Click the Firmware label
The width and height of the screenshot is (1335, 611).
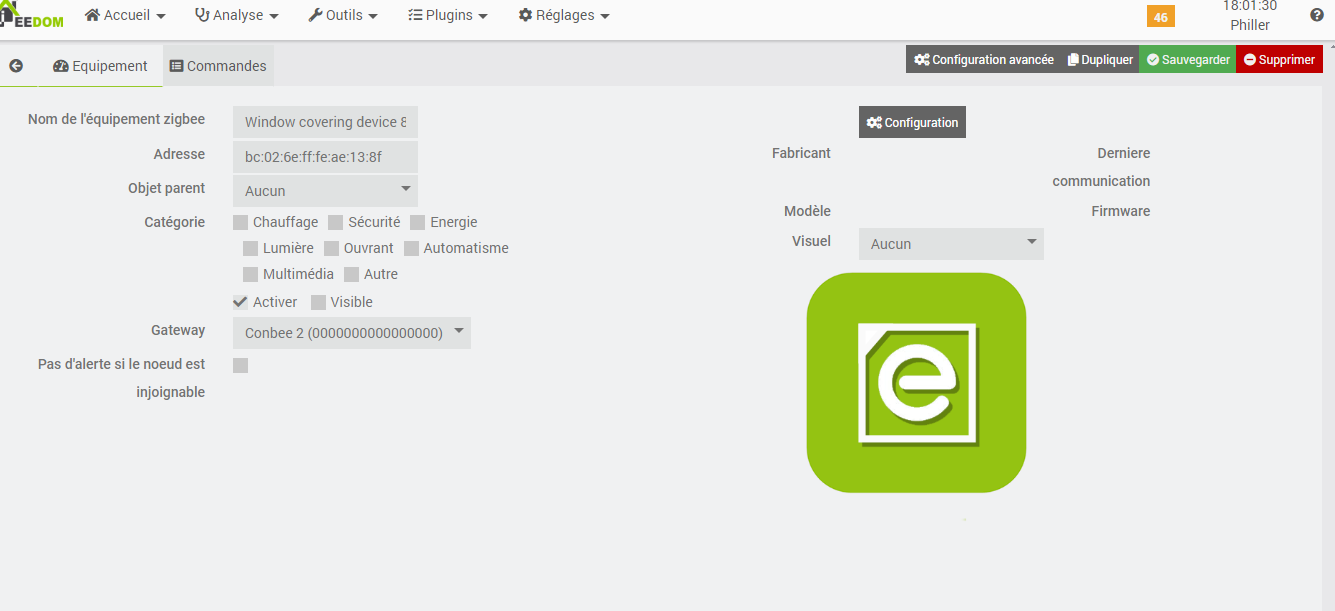click(1121, 211)
